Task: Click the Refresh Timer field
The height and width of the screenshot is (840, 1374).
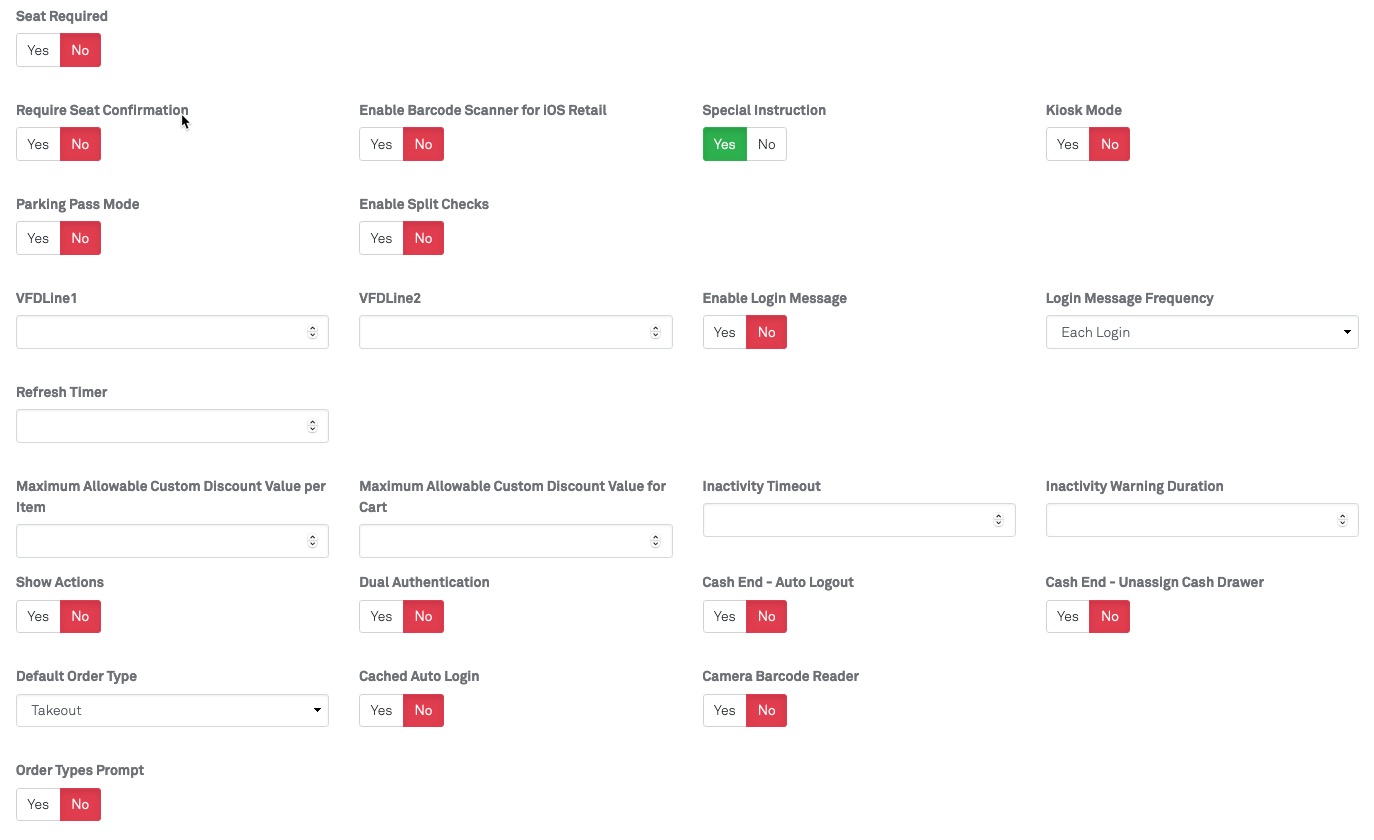Action: tap(162, 426)
